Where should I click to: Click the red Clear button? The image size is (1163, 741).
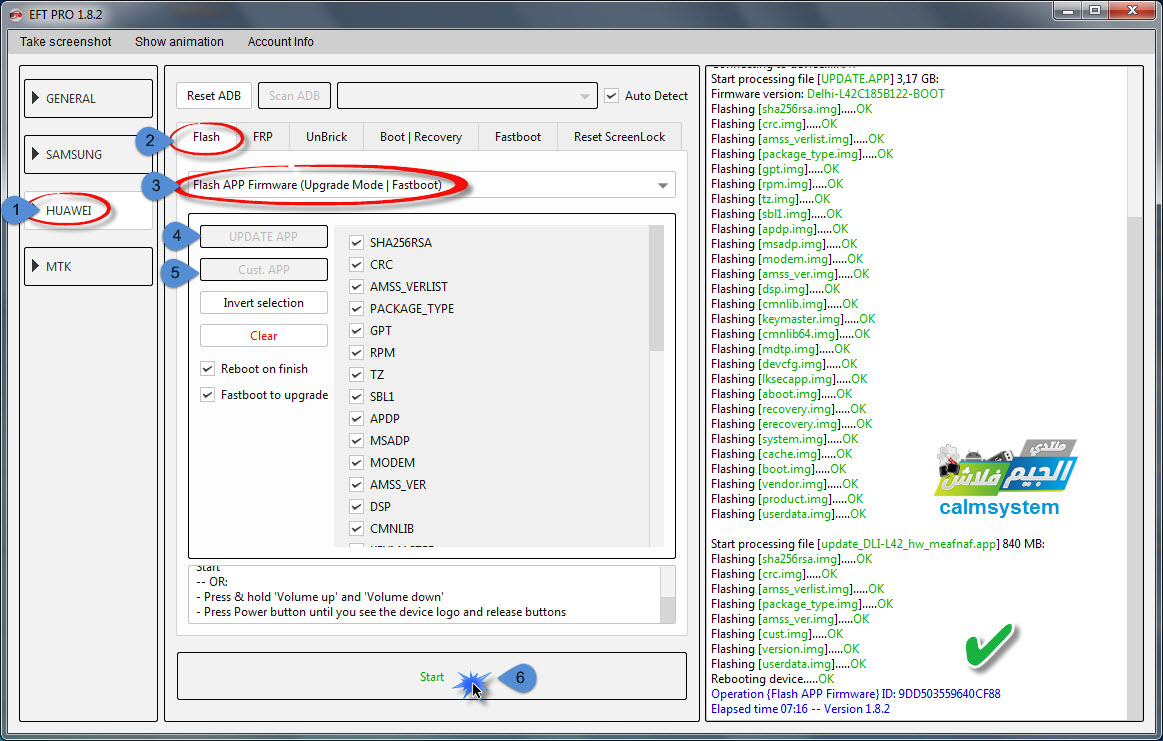263,335
